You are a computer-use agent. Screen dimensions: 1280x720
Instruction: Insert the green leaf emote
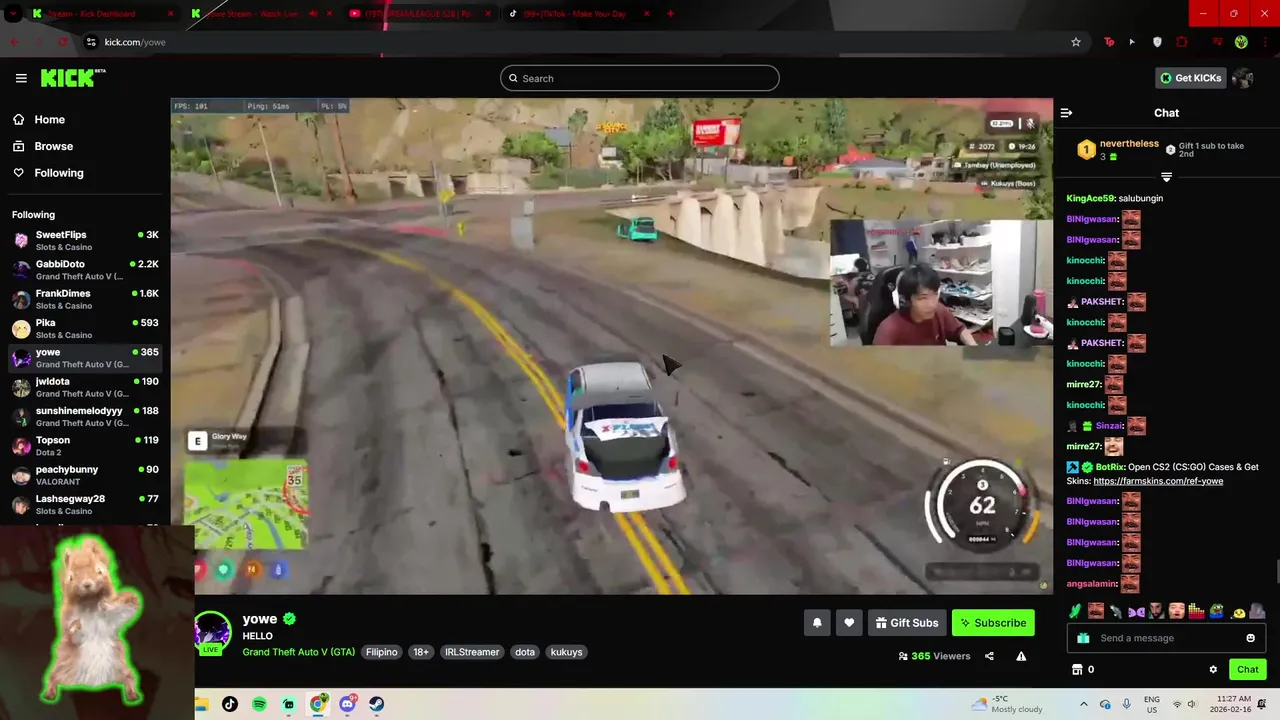(x=1075, y=611)
